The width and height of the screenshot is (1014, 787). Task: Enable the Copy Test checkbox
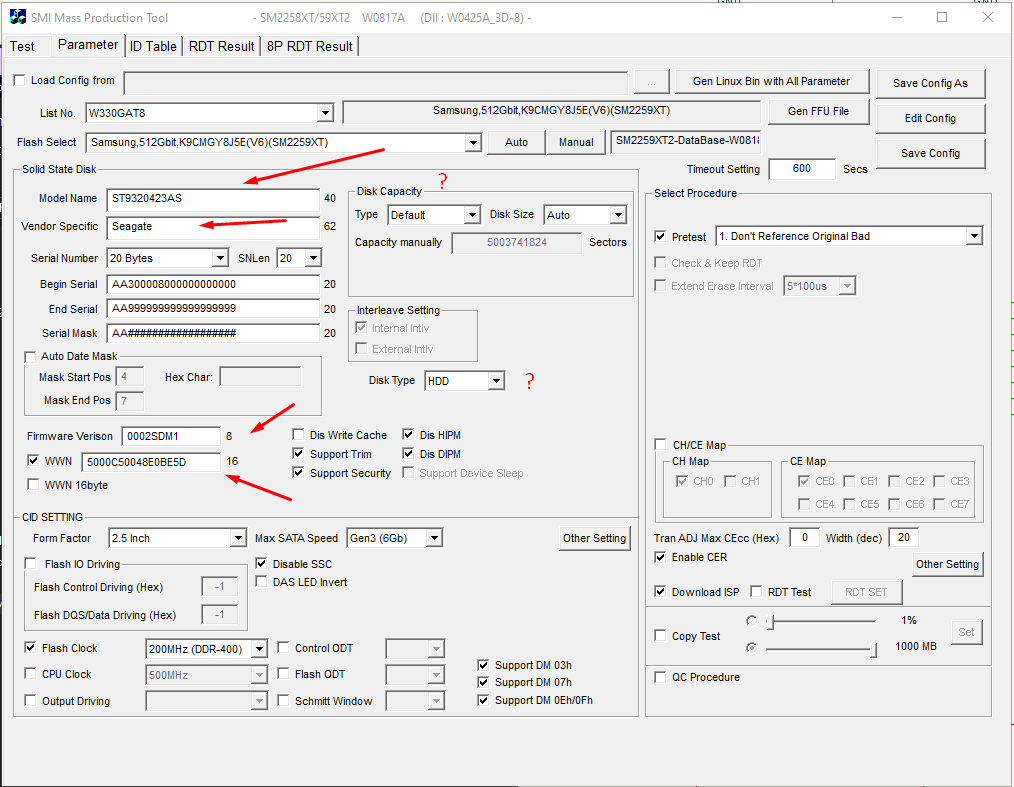(x=660, y=634)
